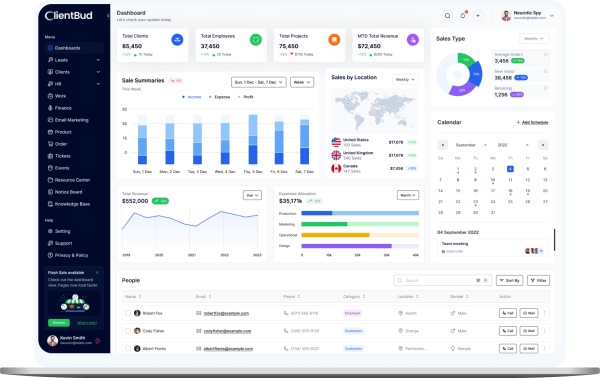Tick the checkbox for Albert Flores

pos(128,349)
